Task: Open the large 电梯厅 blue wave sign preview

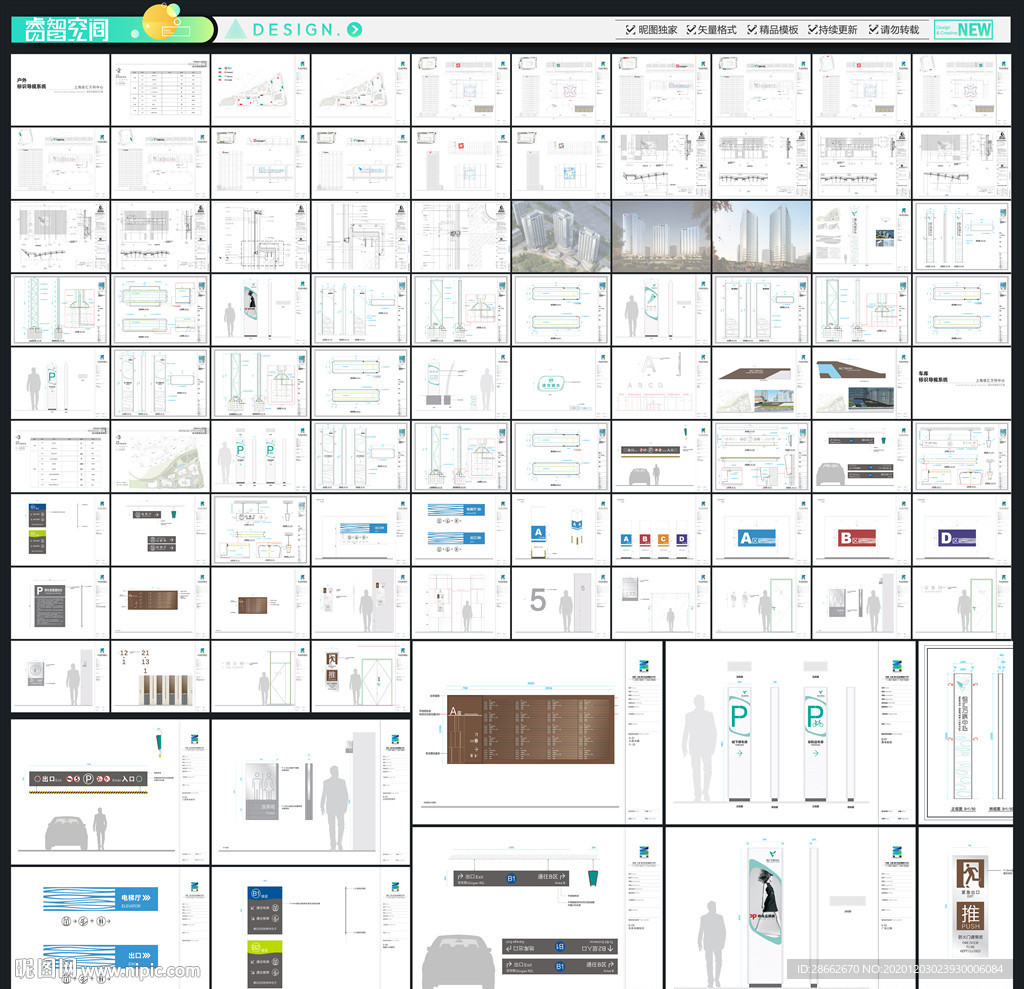Action: point(110,928)
